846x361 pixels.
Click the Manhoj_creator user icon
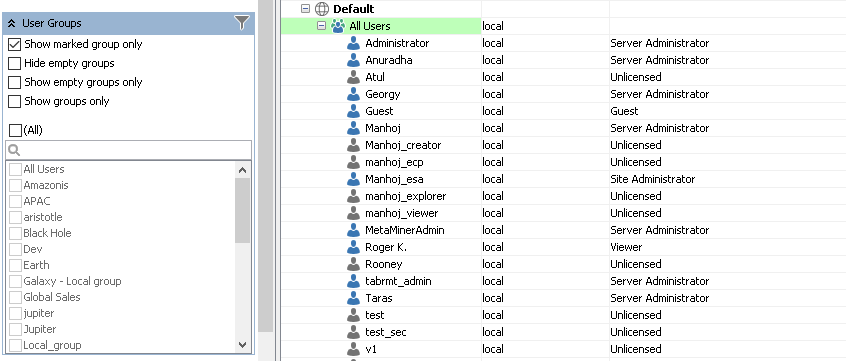click(x=353, y=145)
